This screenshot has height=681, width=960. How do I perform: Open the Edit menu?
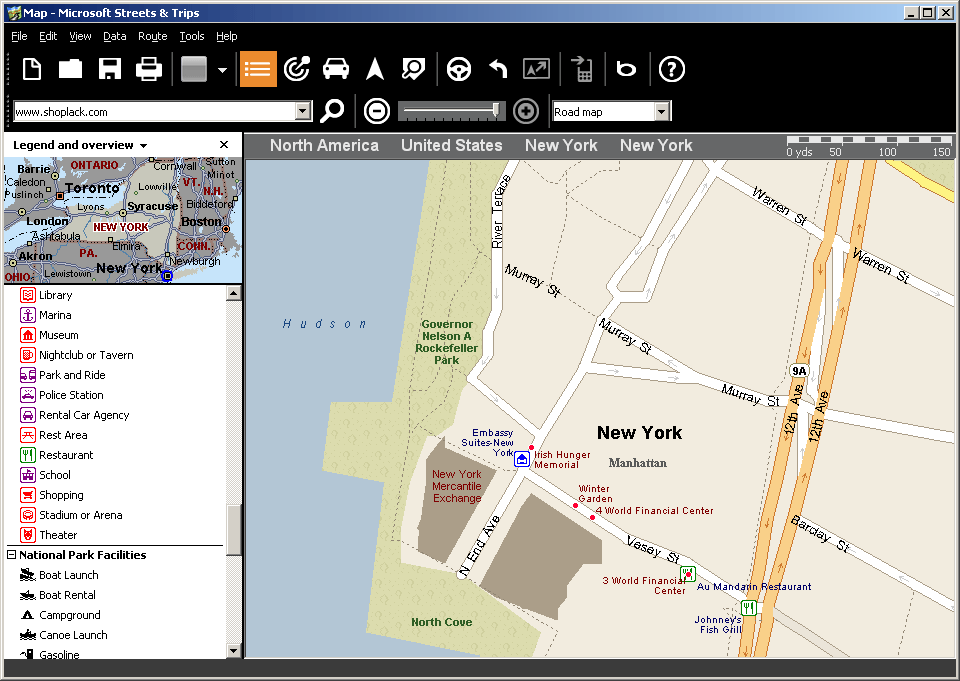[x=48, y=36]
